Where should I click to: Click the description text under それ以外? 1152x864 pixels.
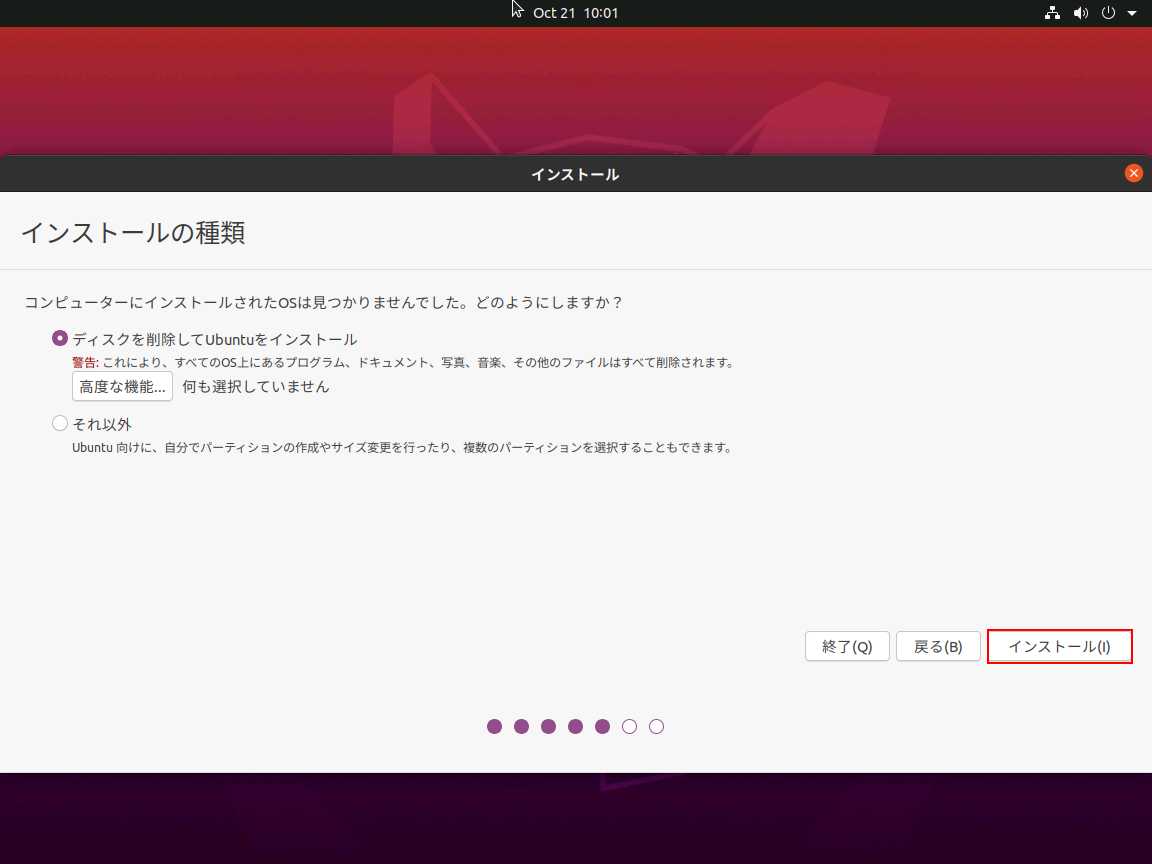coord(402,447)
